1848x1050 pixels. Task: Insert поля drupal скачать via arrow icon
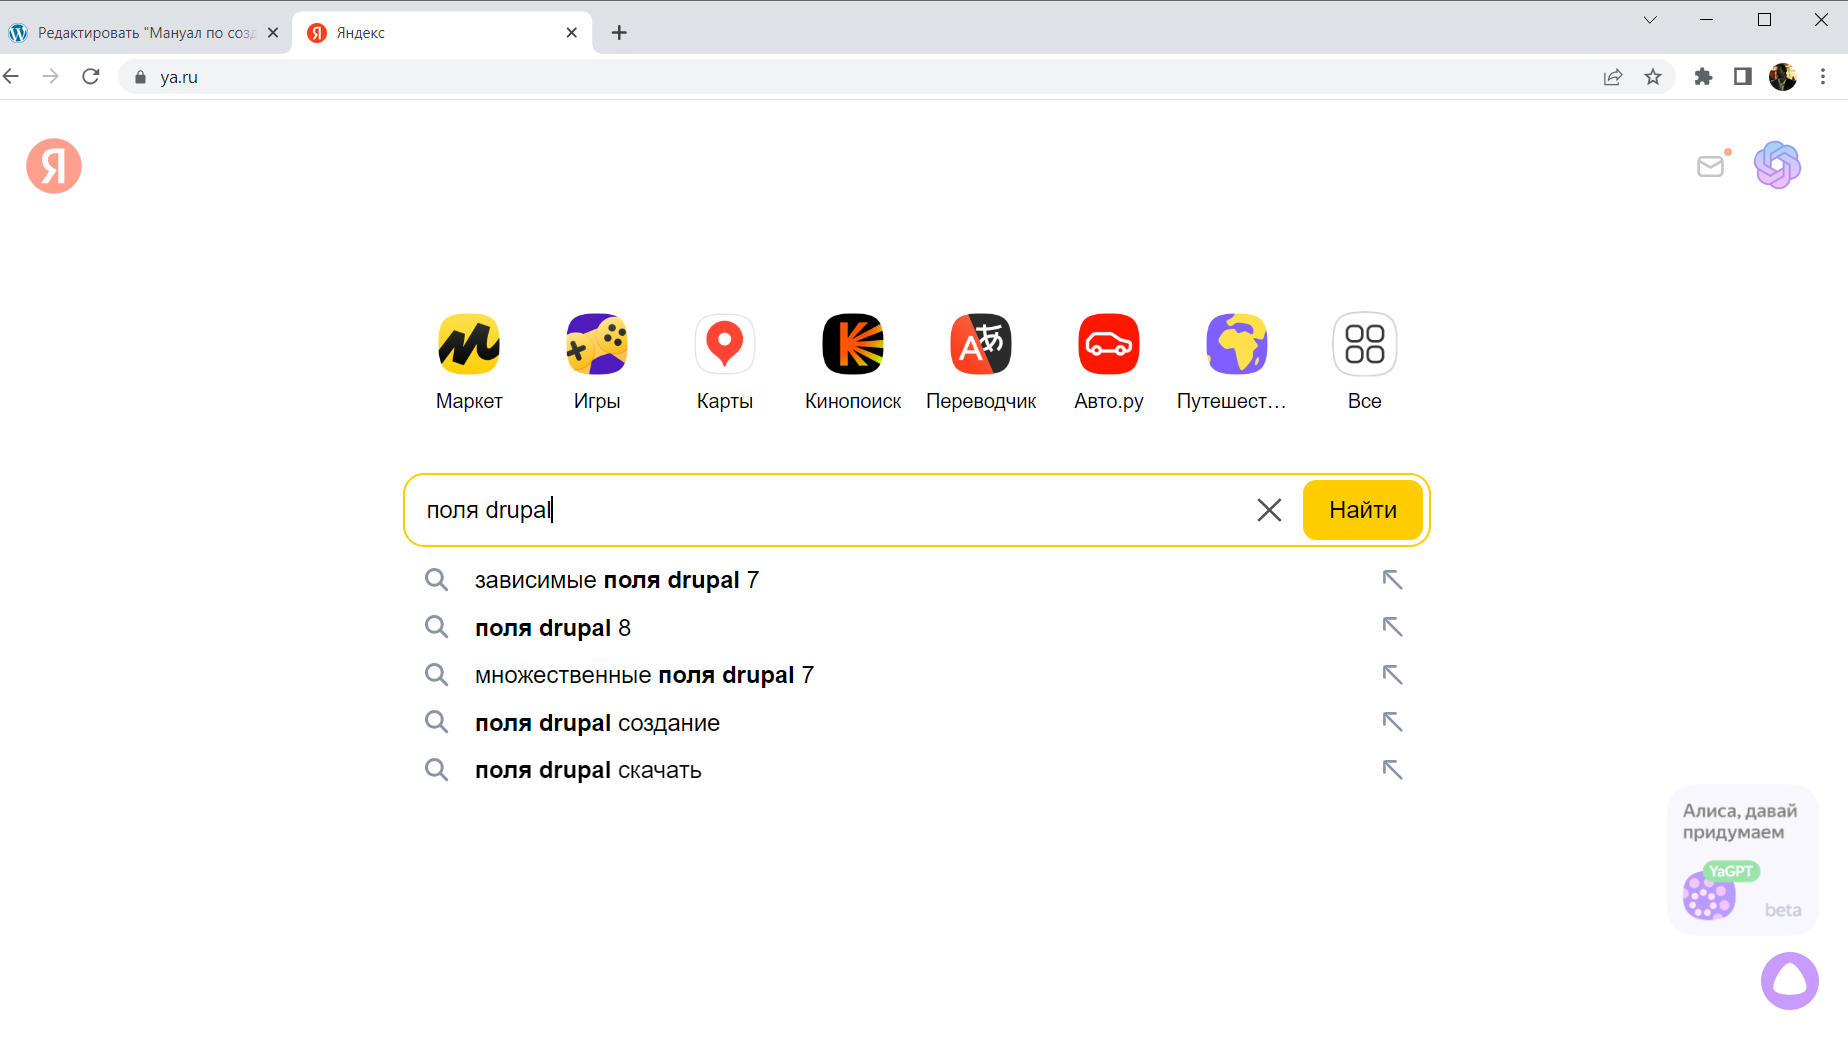coord(1392,770)
